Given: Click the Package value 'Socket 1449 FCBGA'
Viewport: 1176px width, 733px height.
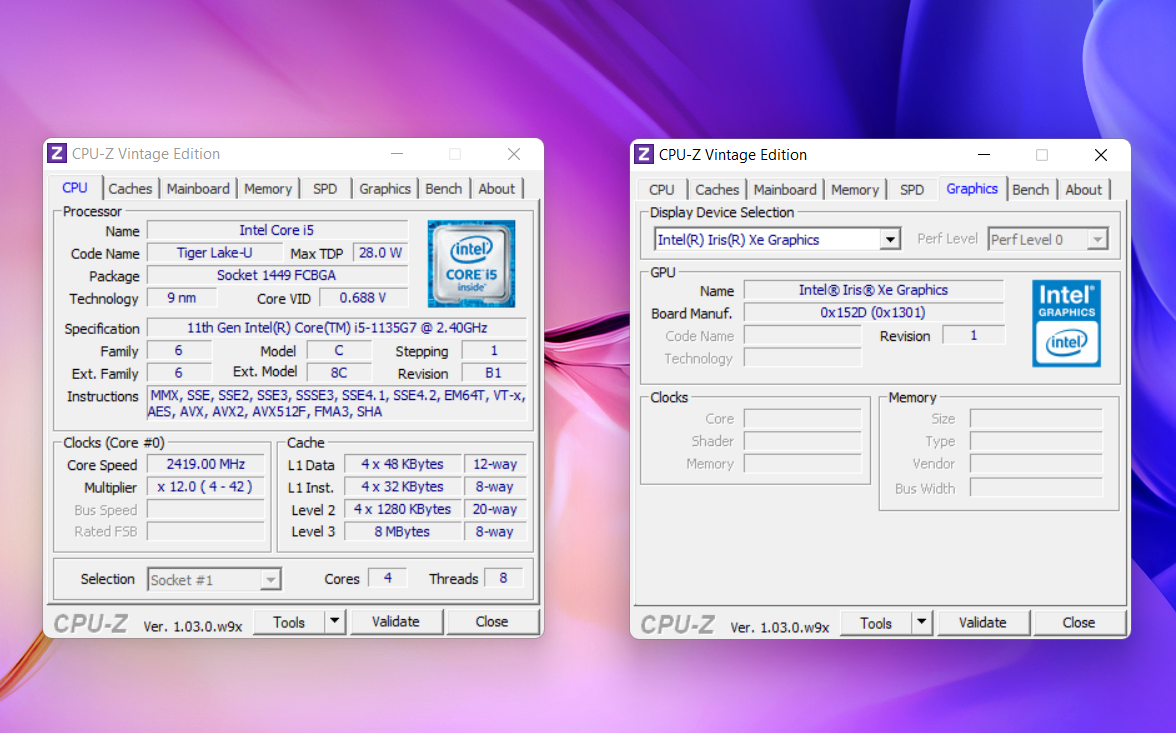Looking at the screenshot, I should [x=277, y=275].
